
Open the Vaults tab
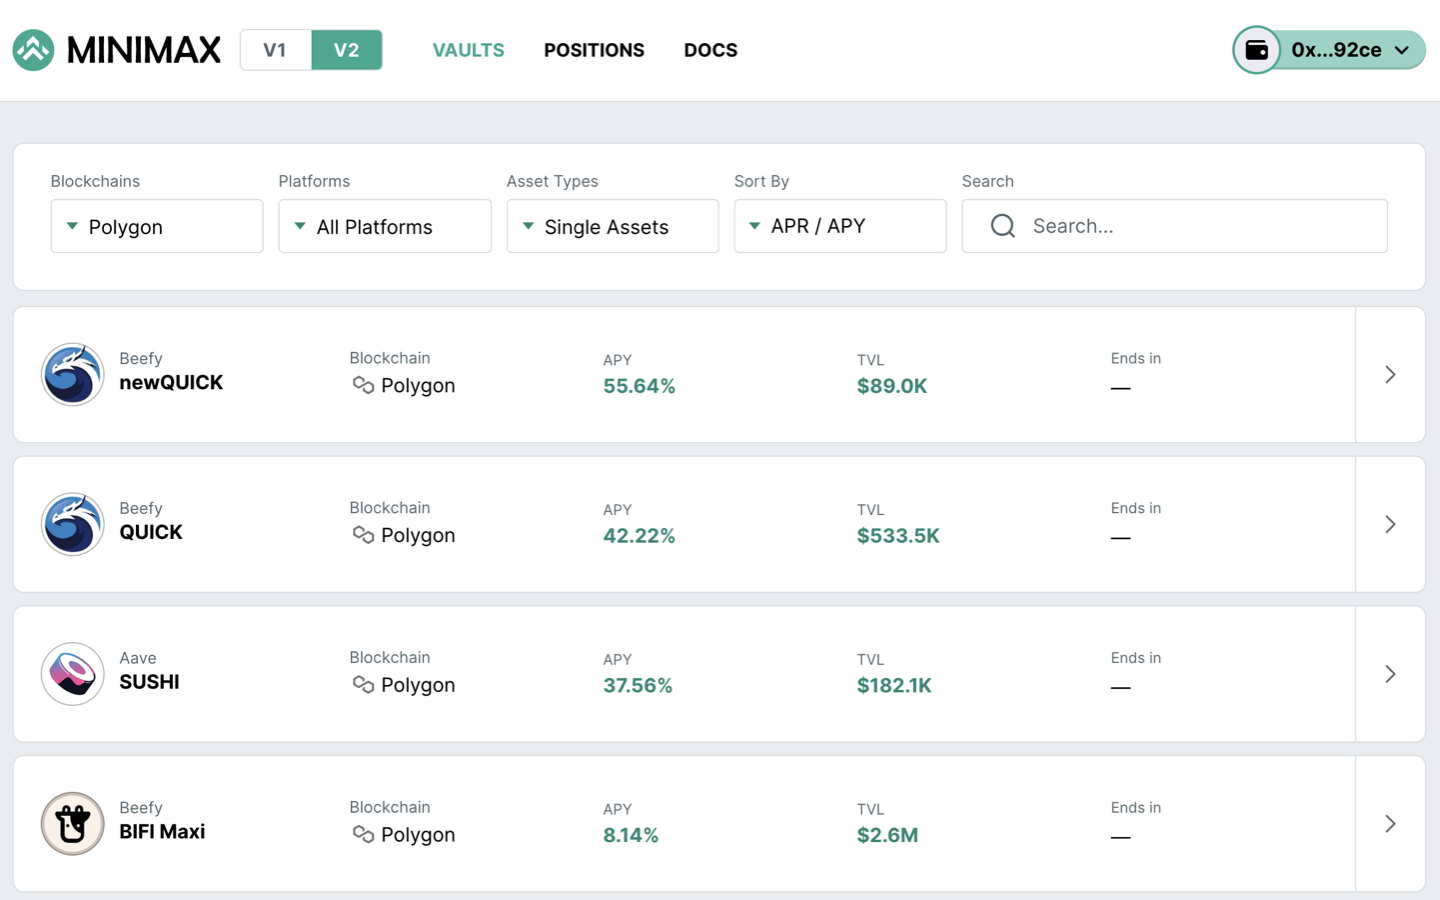point(468,50)
